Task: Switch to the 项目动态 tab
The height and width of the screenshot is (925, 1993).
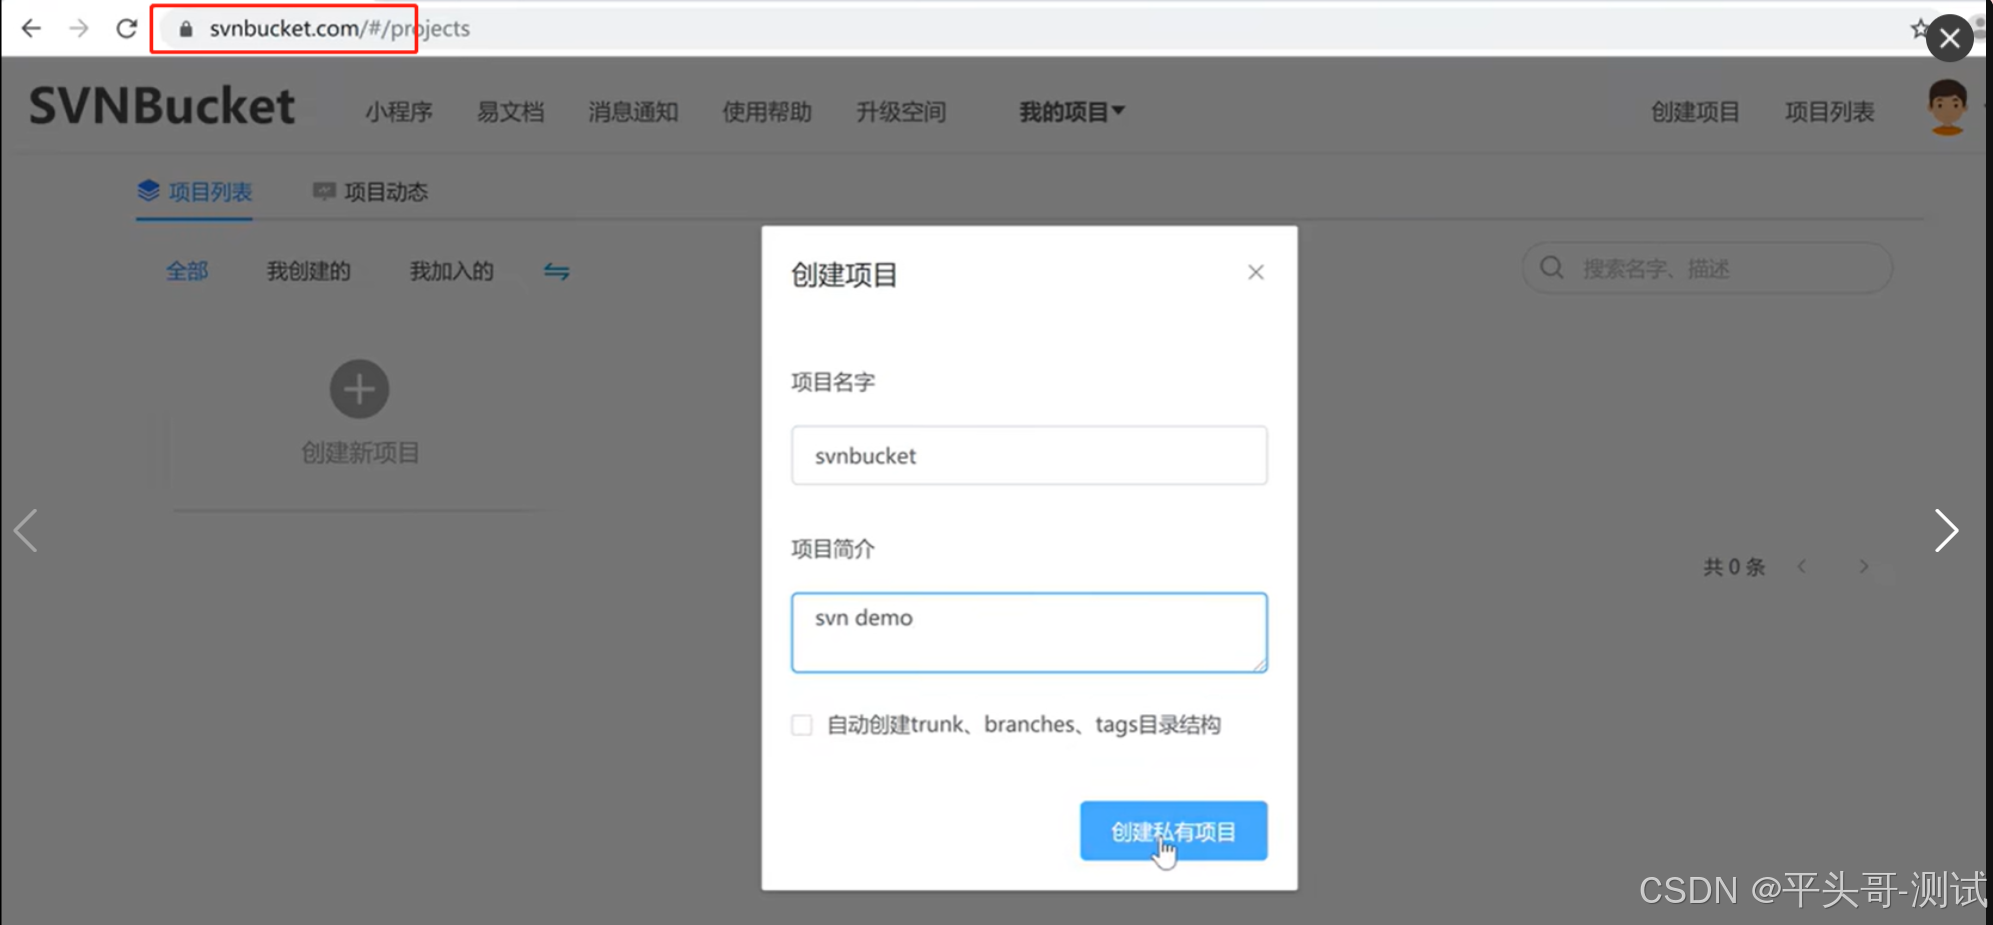Action: click(x=370, y=191)
